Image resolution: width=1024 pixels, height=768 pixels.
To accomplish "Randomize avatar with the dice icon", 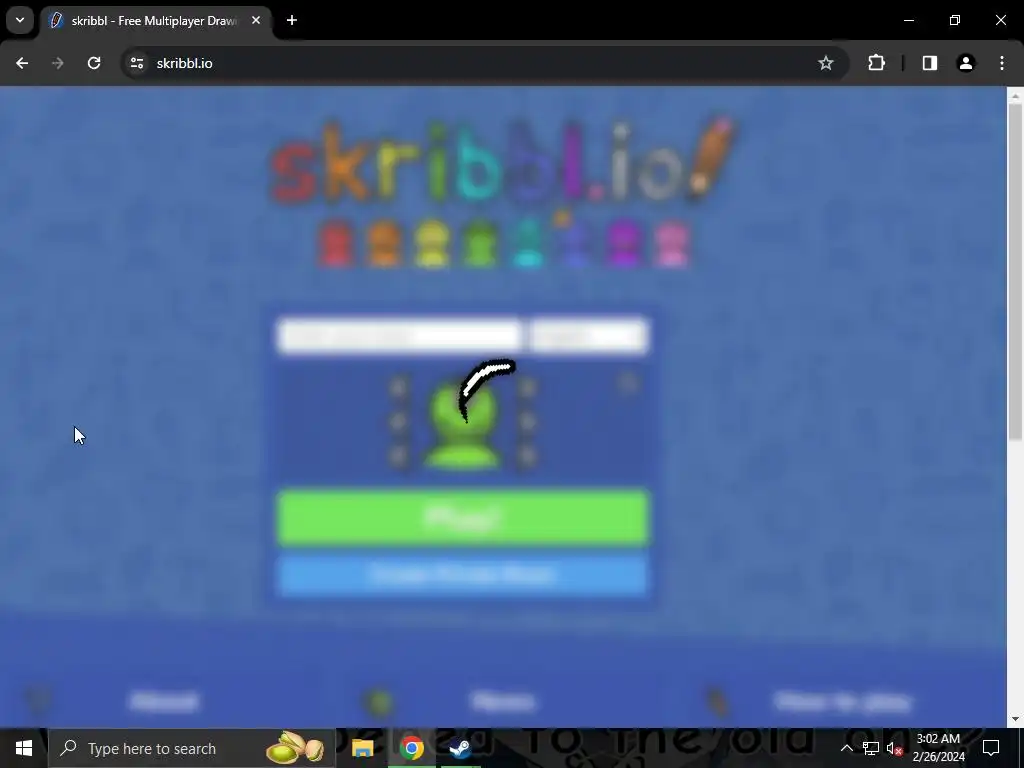I will [x=628, y=383].
